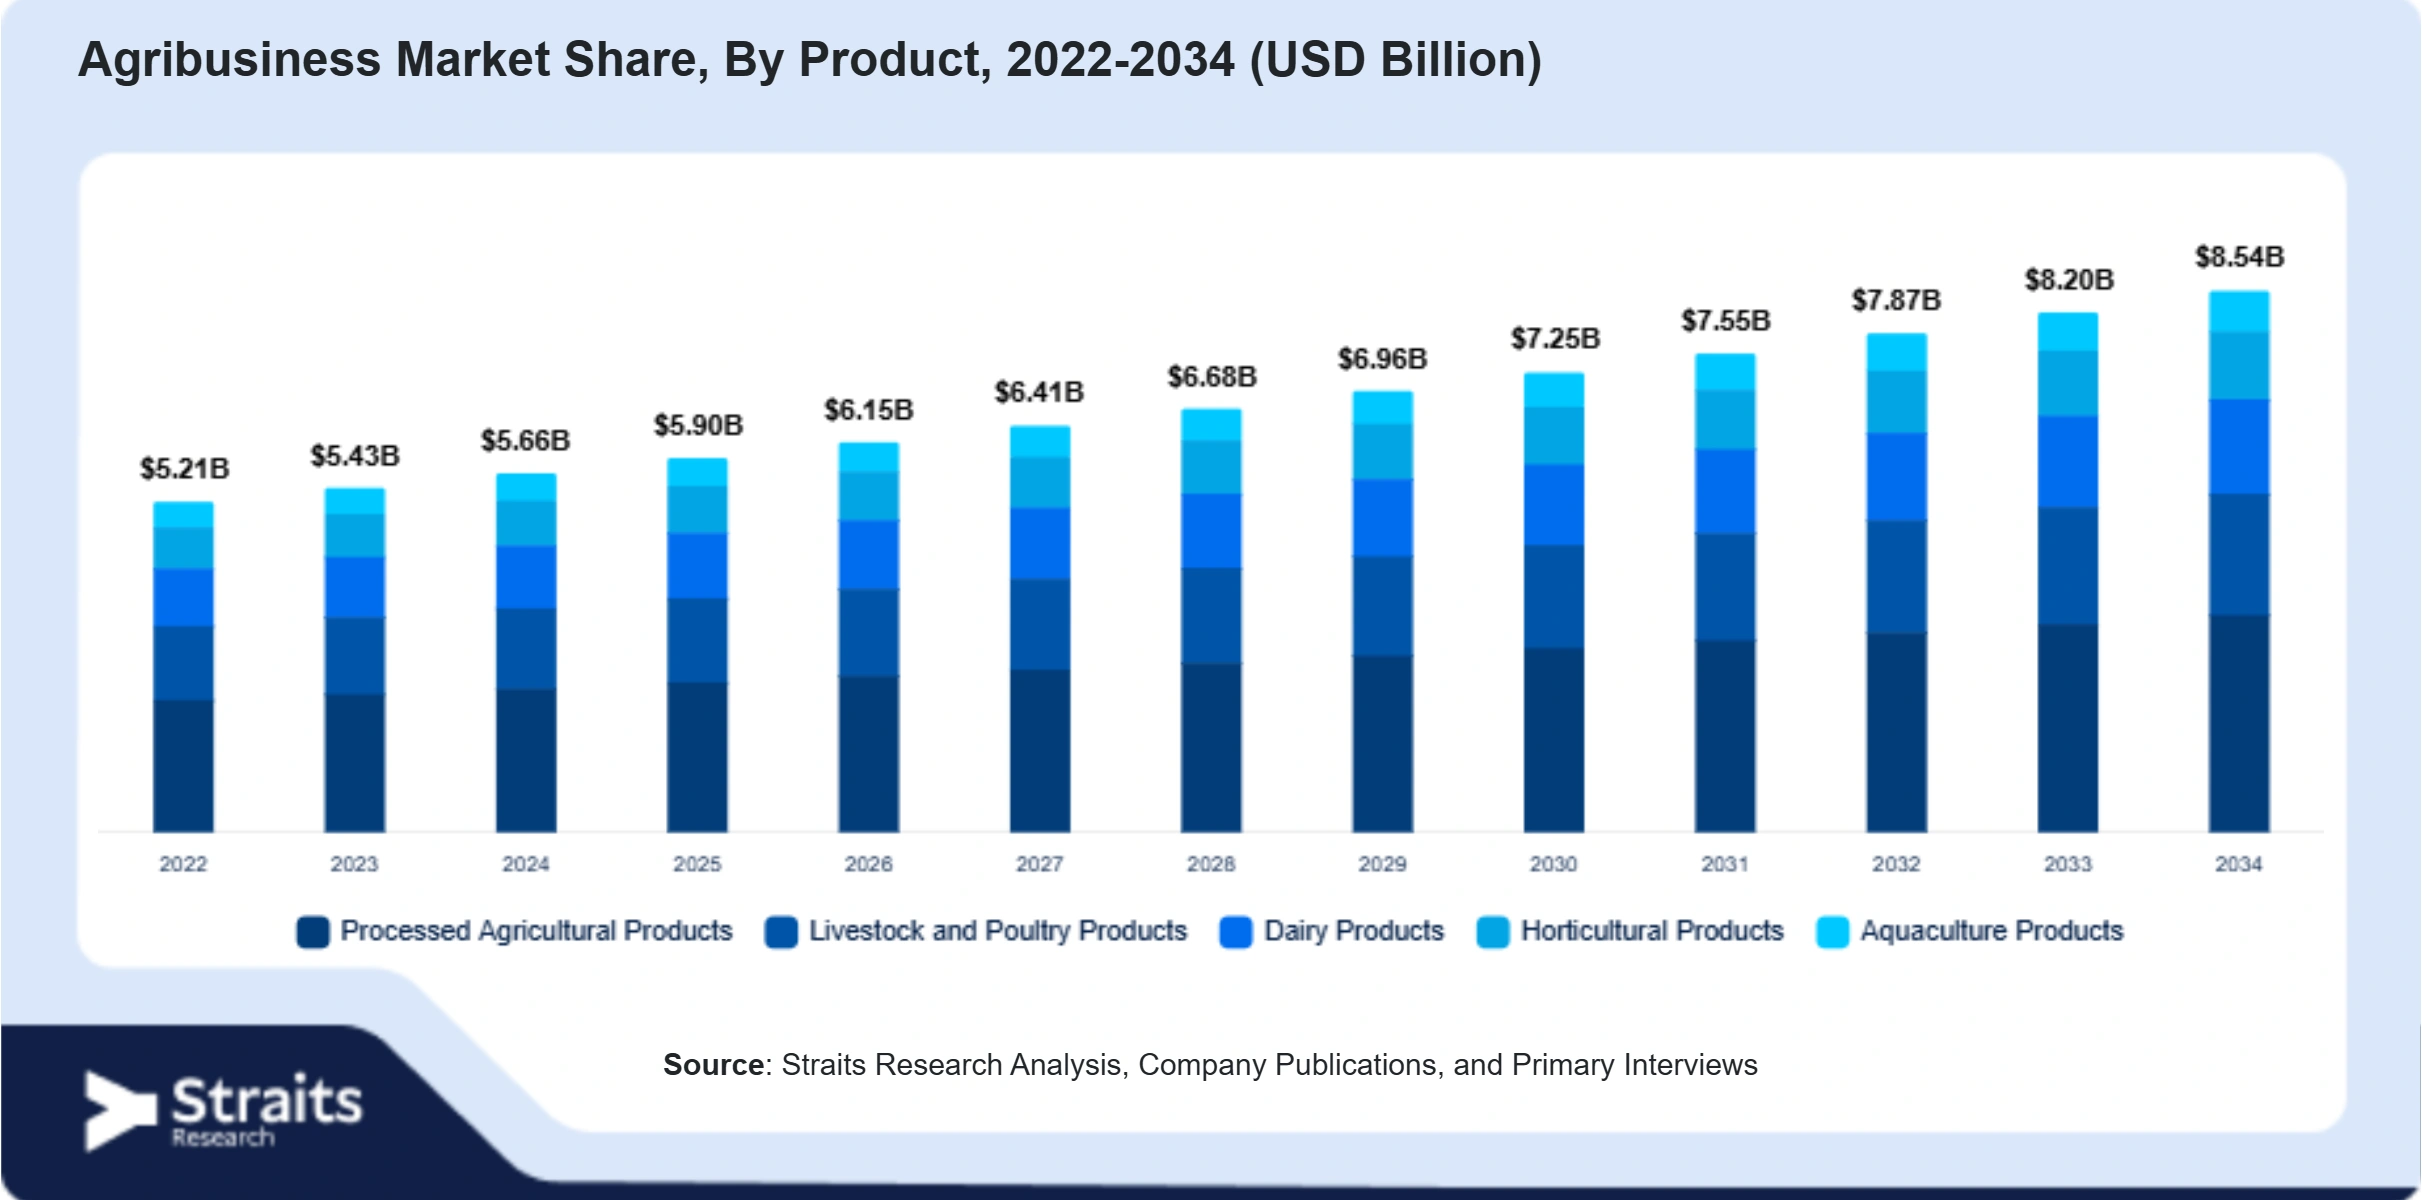The height and width of the screenshot is (1200, 2422).
Task: Click the Horticultural Products legend swatch
Action: click(x=1493, y=931)
